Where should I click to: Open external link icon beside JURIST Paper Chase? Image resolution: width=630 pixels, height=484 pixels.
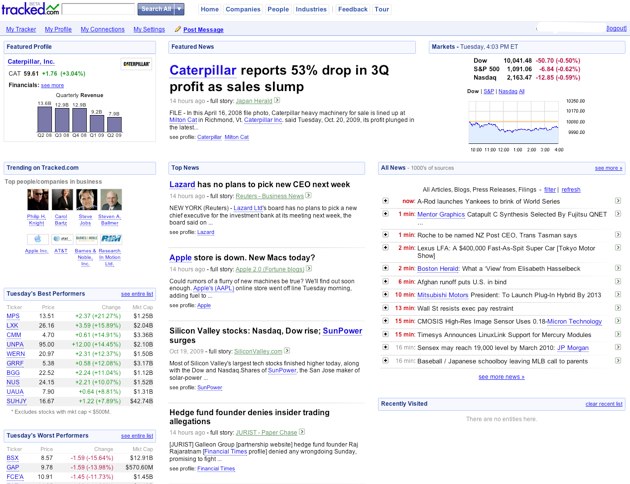(302, 432)
